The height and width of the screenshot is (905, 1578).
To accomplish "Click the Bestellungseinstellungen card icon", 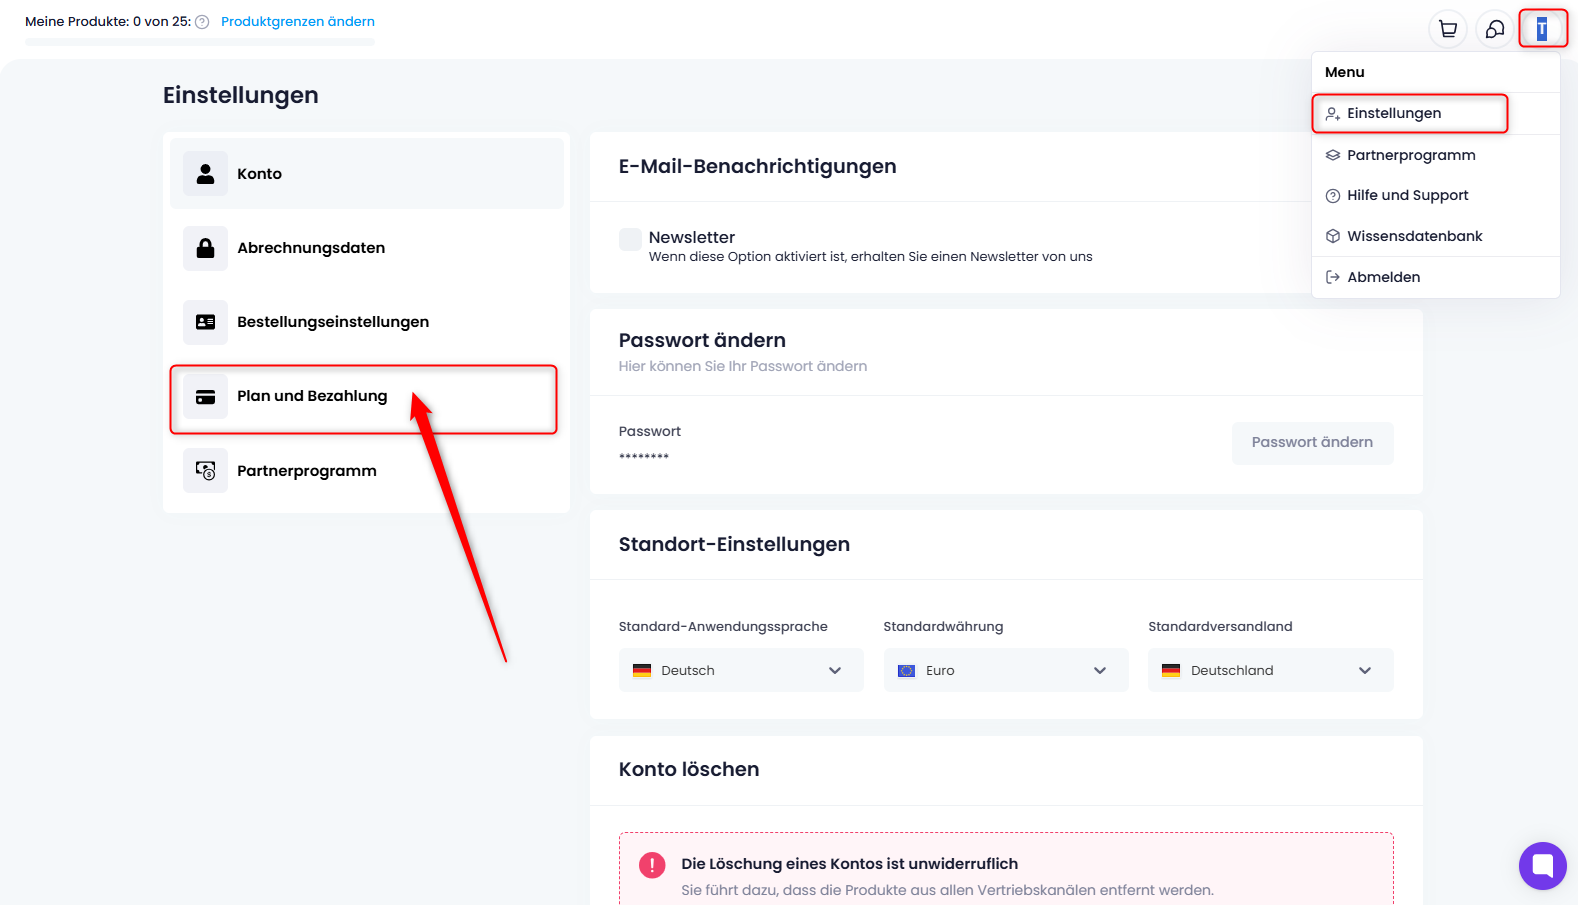I will [205, 322].
